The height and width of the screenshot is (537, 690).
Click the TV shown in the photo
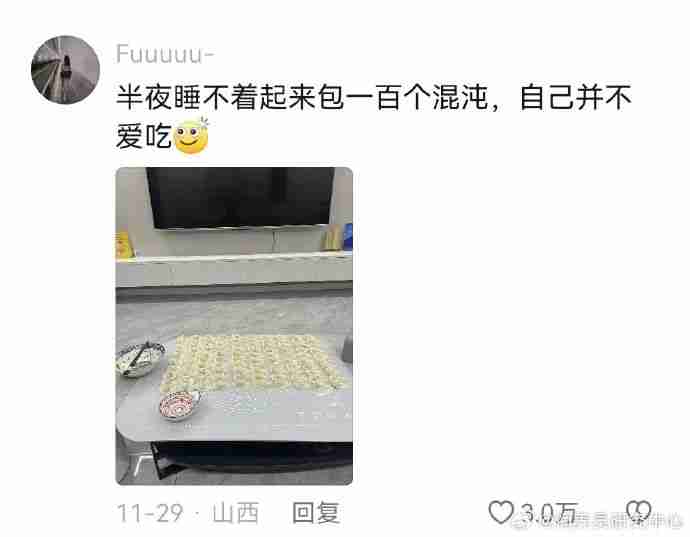tap(240, 197)
